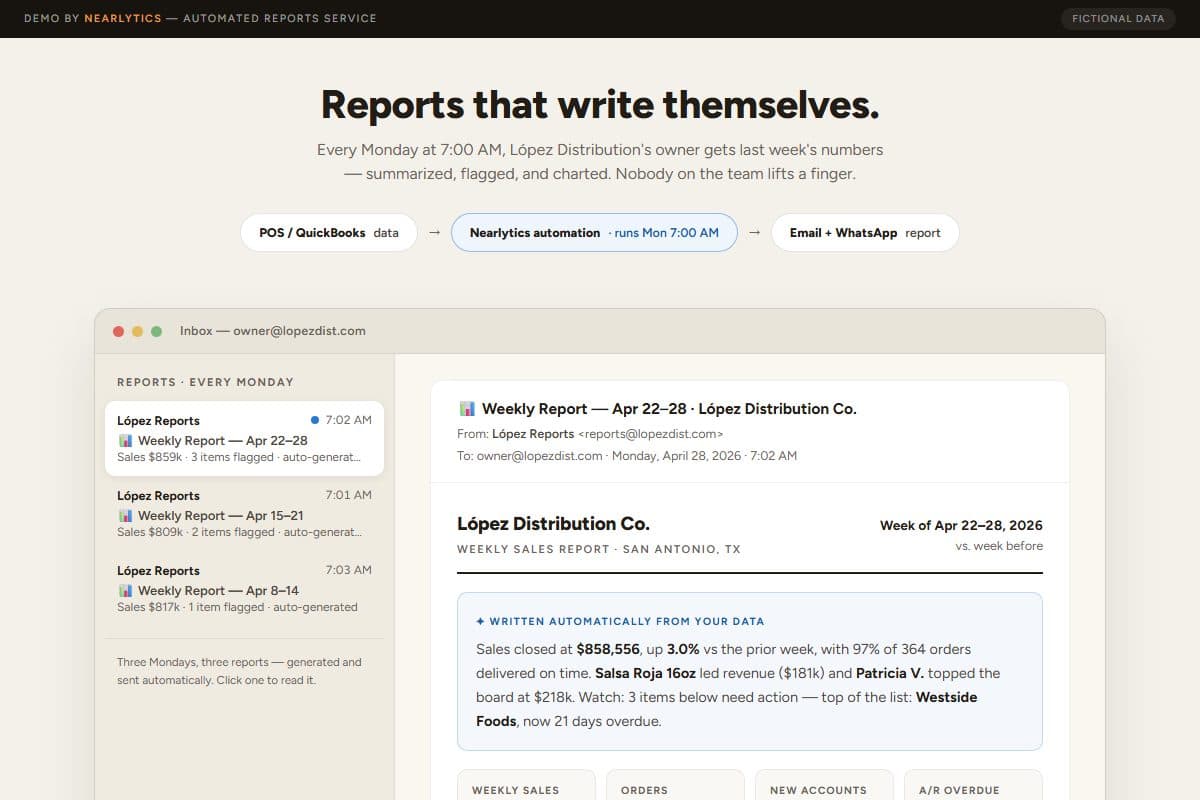The image size is (1200, 800).
Task: Click the chart icon in the email subject header
Action: (x=467, y=408)
